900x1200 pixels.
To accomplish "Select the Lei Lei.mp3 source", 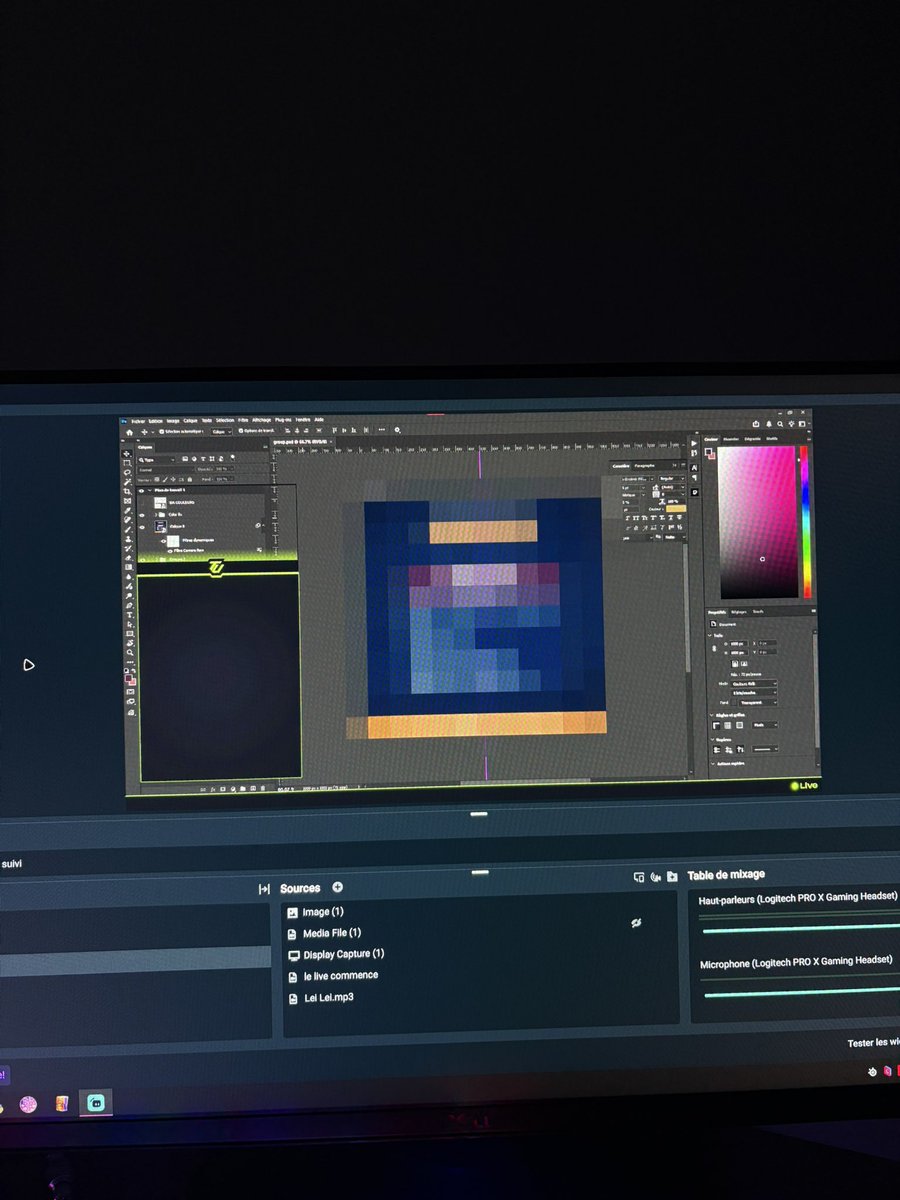I will [329, 997].
